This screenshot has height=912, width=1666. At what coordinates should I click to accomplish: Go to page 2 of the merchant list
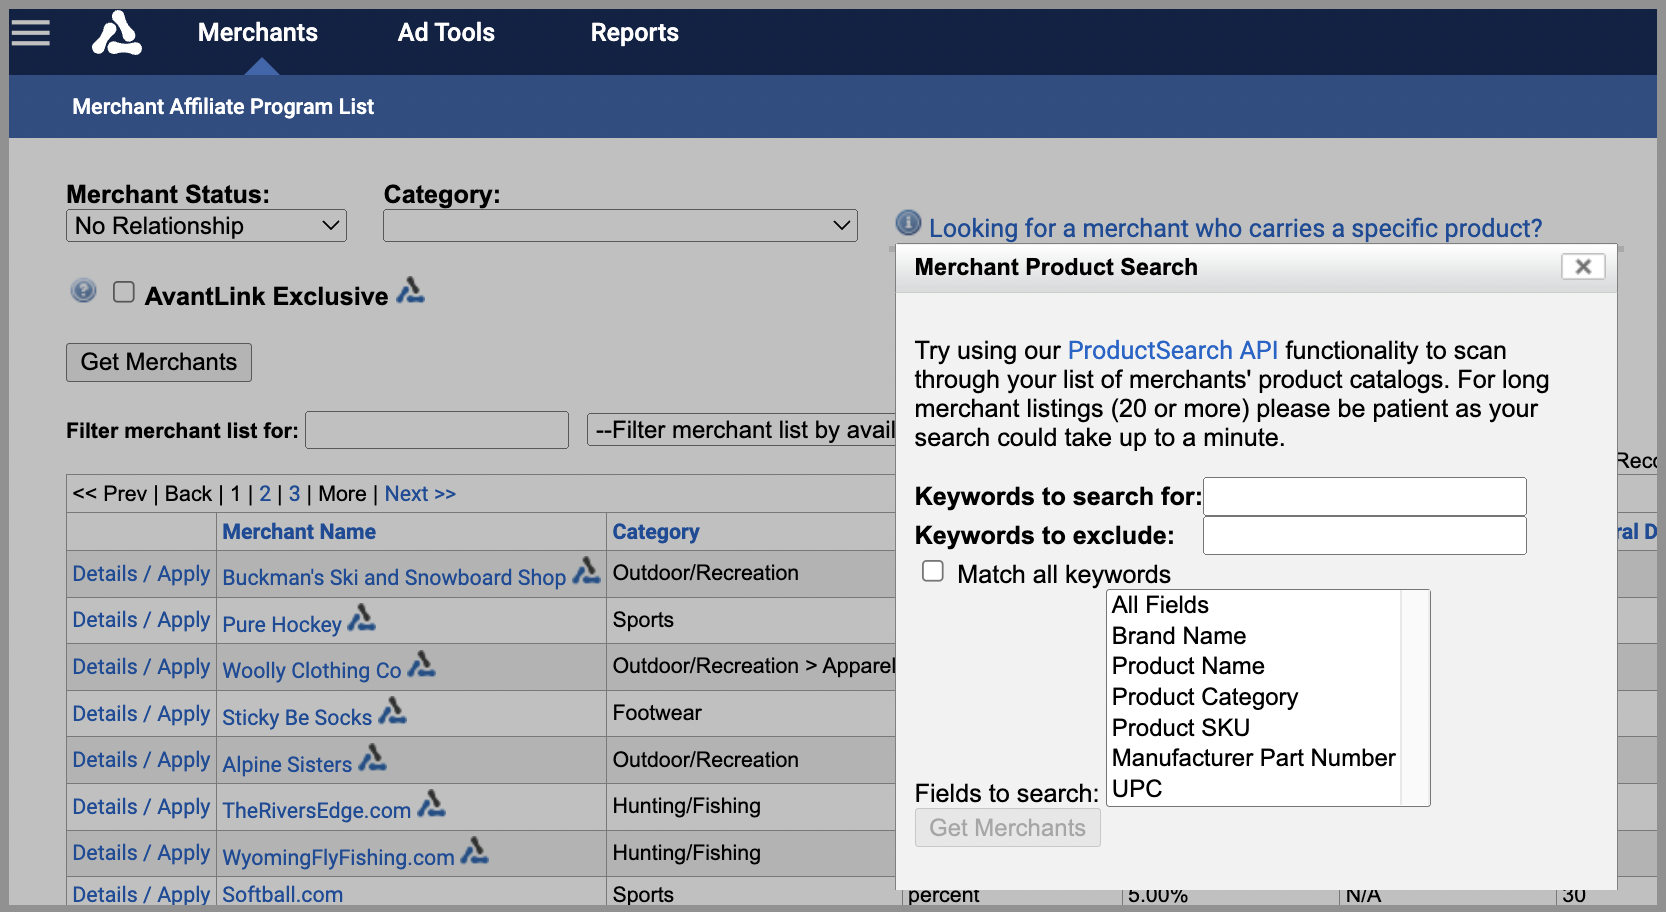tap(265, 494)
